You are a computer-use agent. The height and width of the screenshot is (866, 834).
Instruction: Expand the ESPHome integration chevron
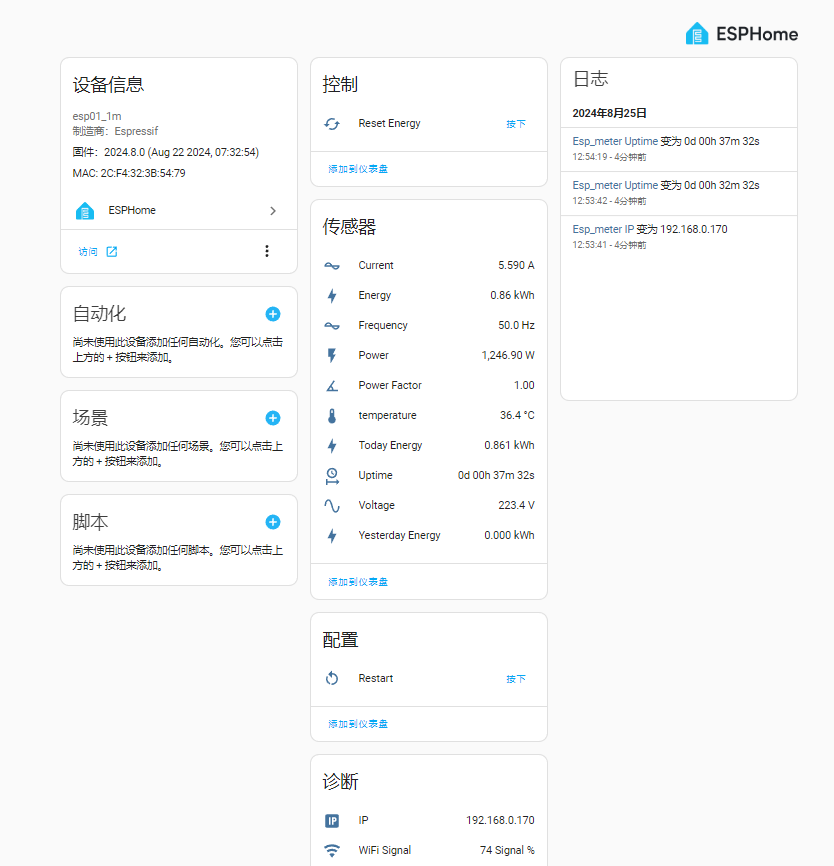(x=273, y=211)
